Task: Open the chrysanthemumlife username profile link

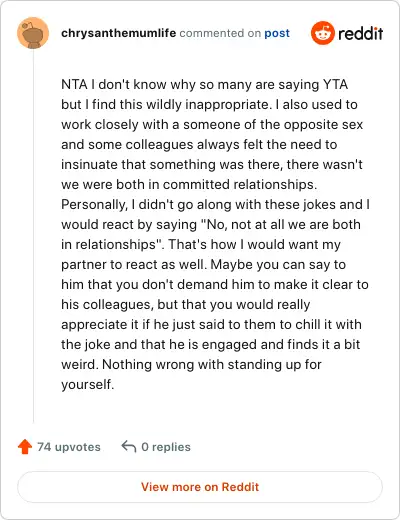Action: pyautogui.click(x=118, y=33)
